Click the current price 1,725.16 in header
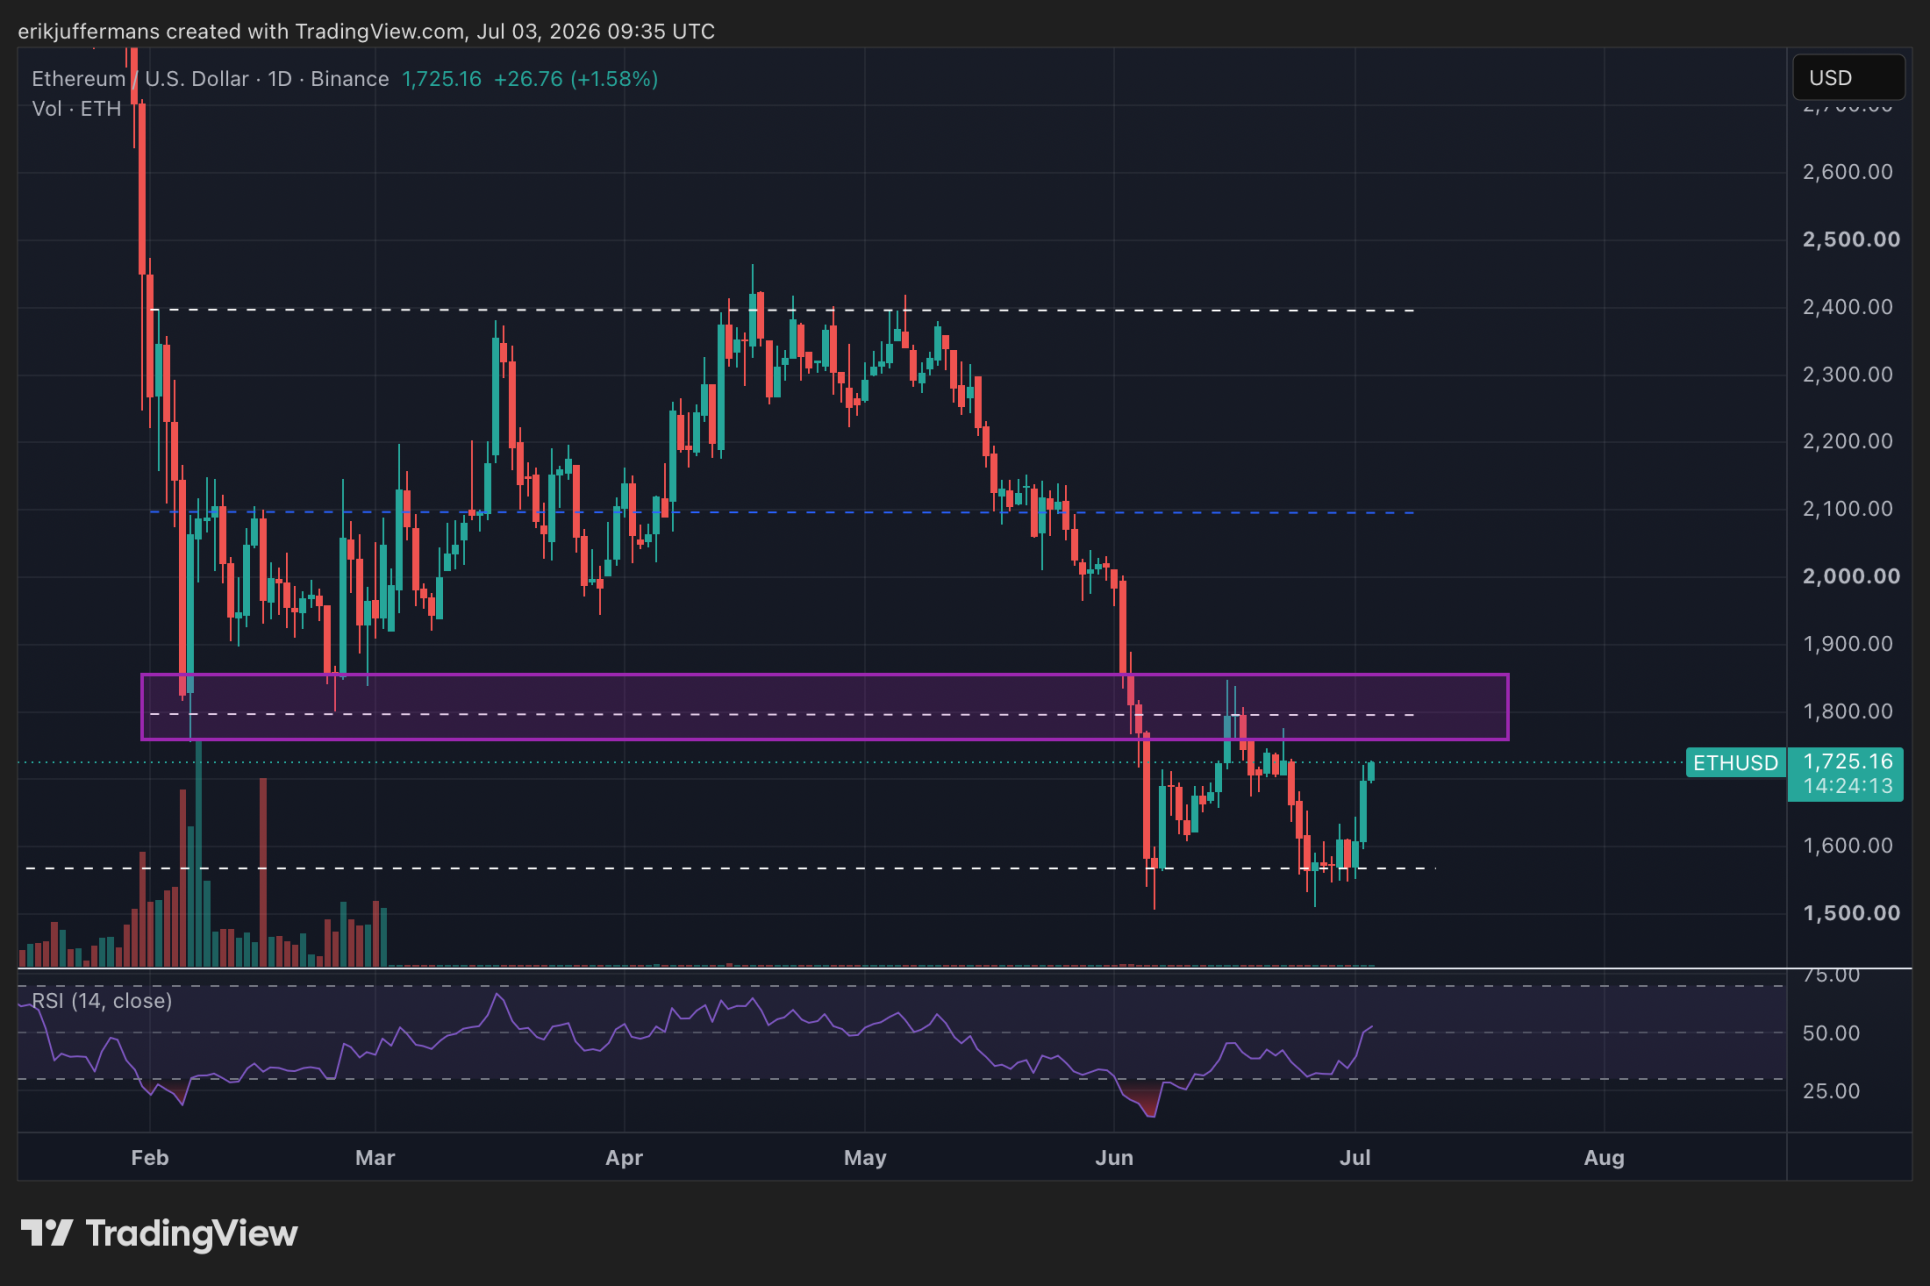Image resolution: width=1930 pixels, height=1286 pixels. [442, 79]
